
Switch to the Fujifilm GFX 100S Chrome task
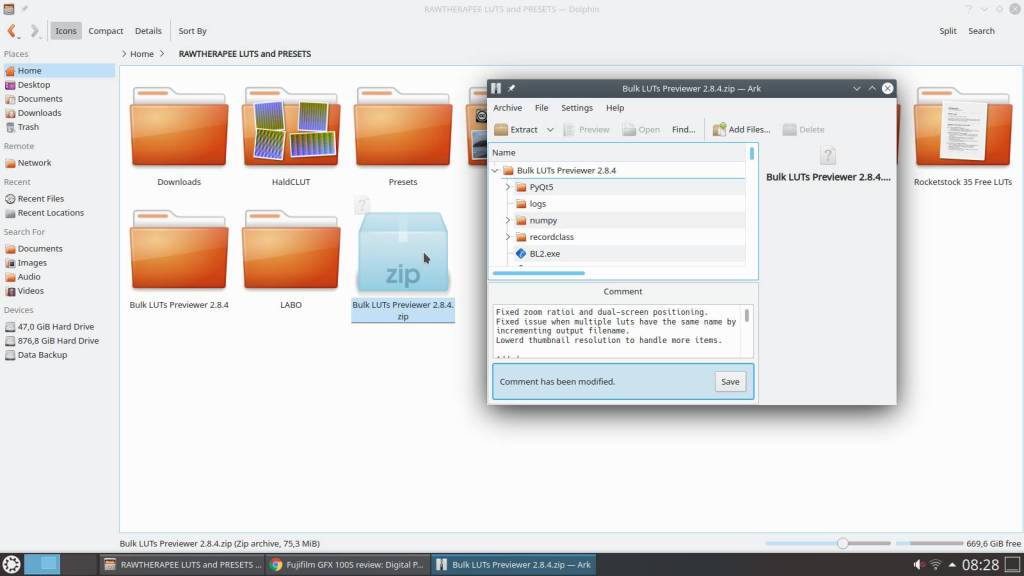tap(348, 564)
